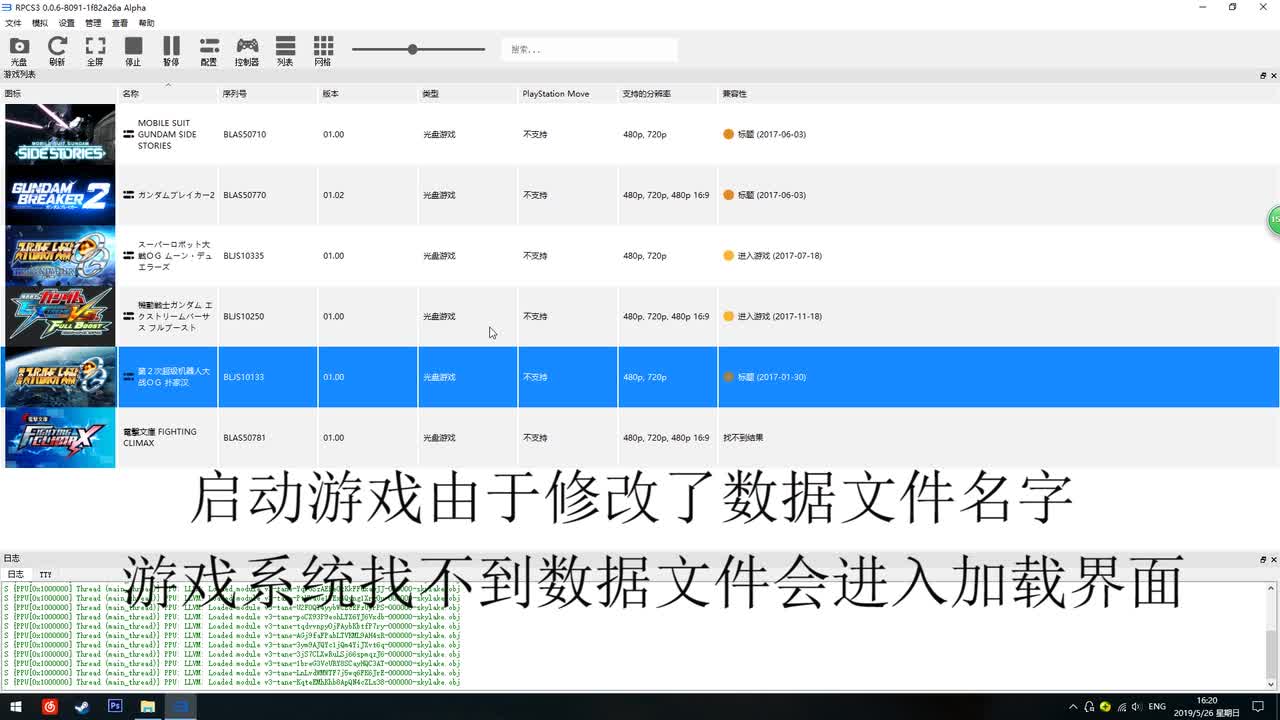Switch to 网格 grid view icon
Viewport: 1280px width, 720px height.
click(323, 51)
